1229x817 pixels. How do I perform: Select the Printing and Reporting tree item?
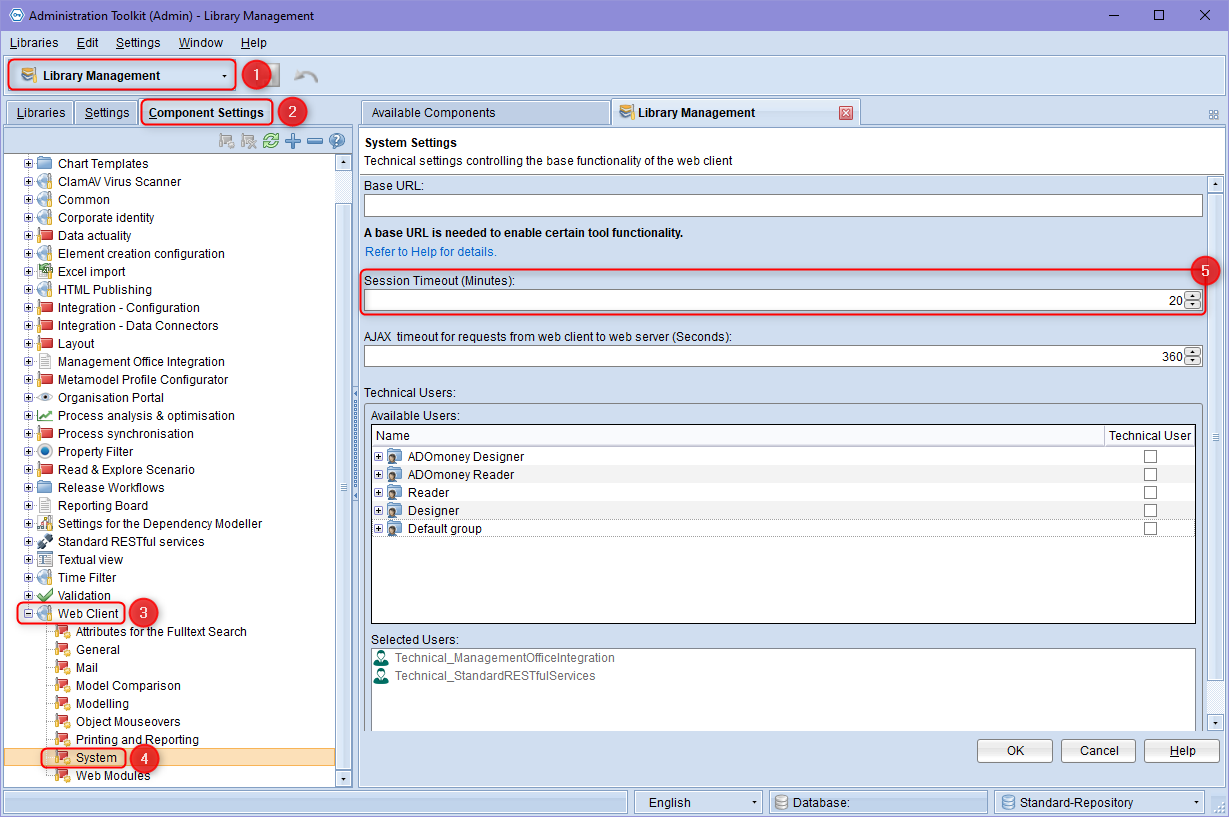pyautogui.click(x=137, y=740)
